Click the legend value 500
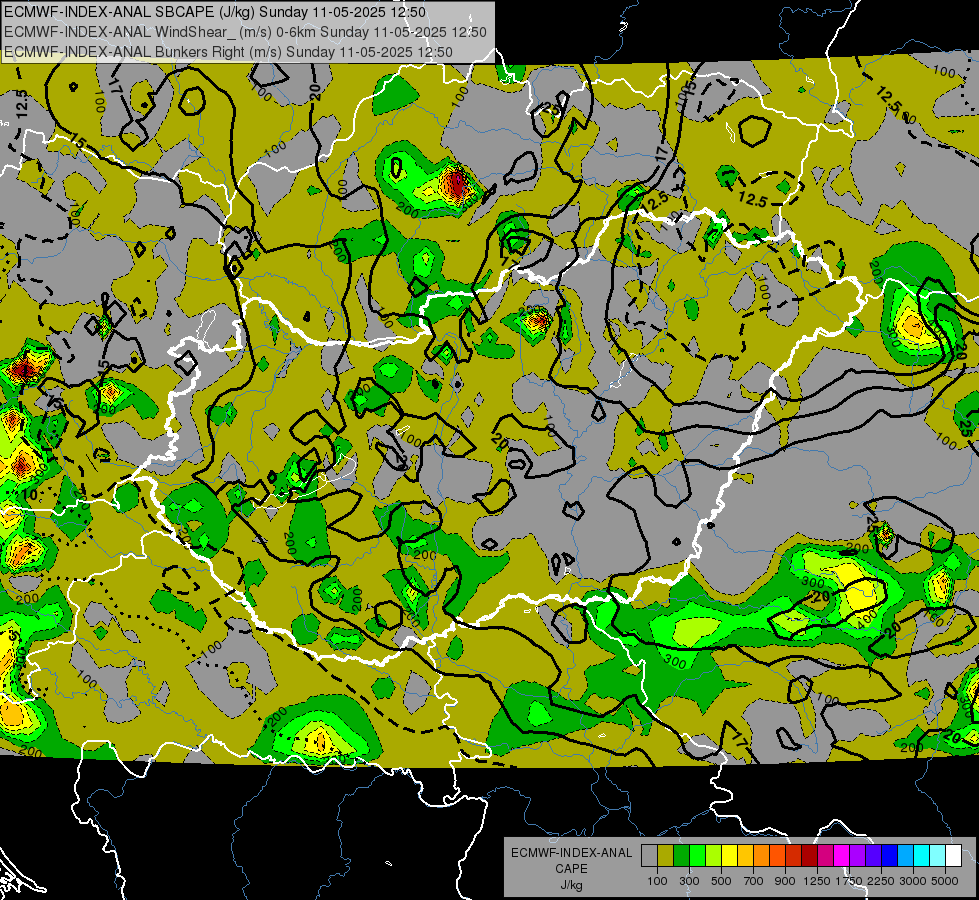 tap(721, 881)
